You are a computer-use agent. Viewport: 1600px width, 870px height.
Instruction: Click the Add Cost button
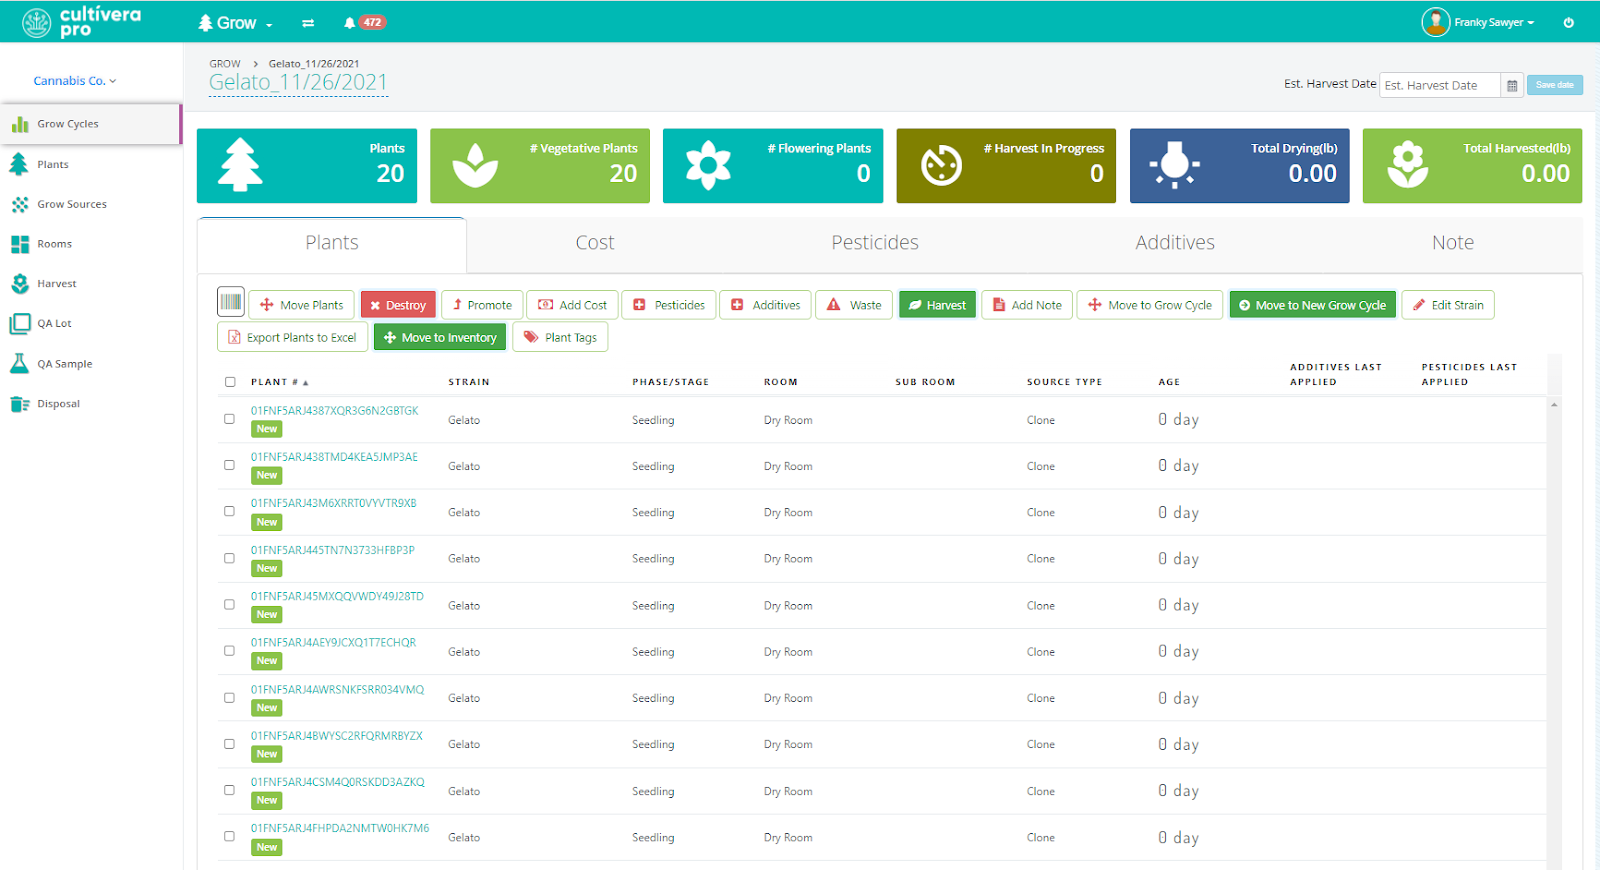click(x=573, y=305)
